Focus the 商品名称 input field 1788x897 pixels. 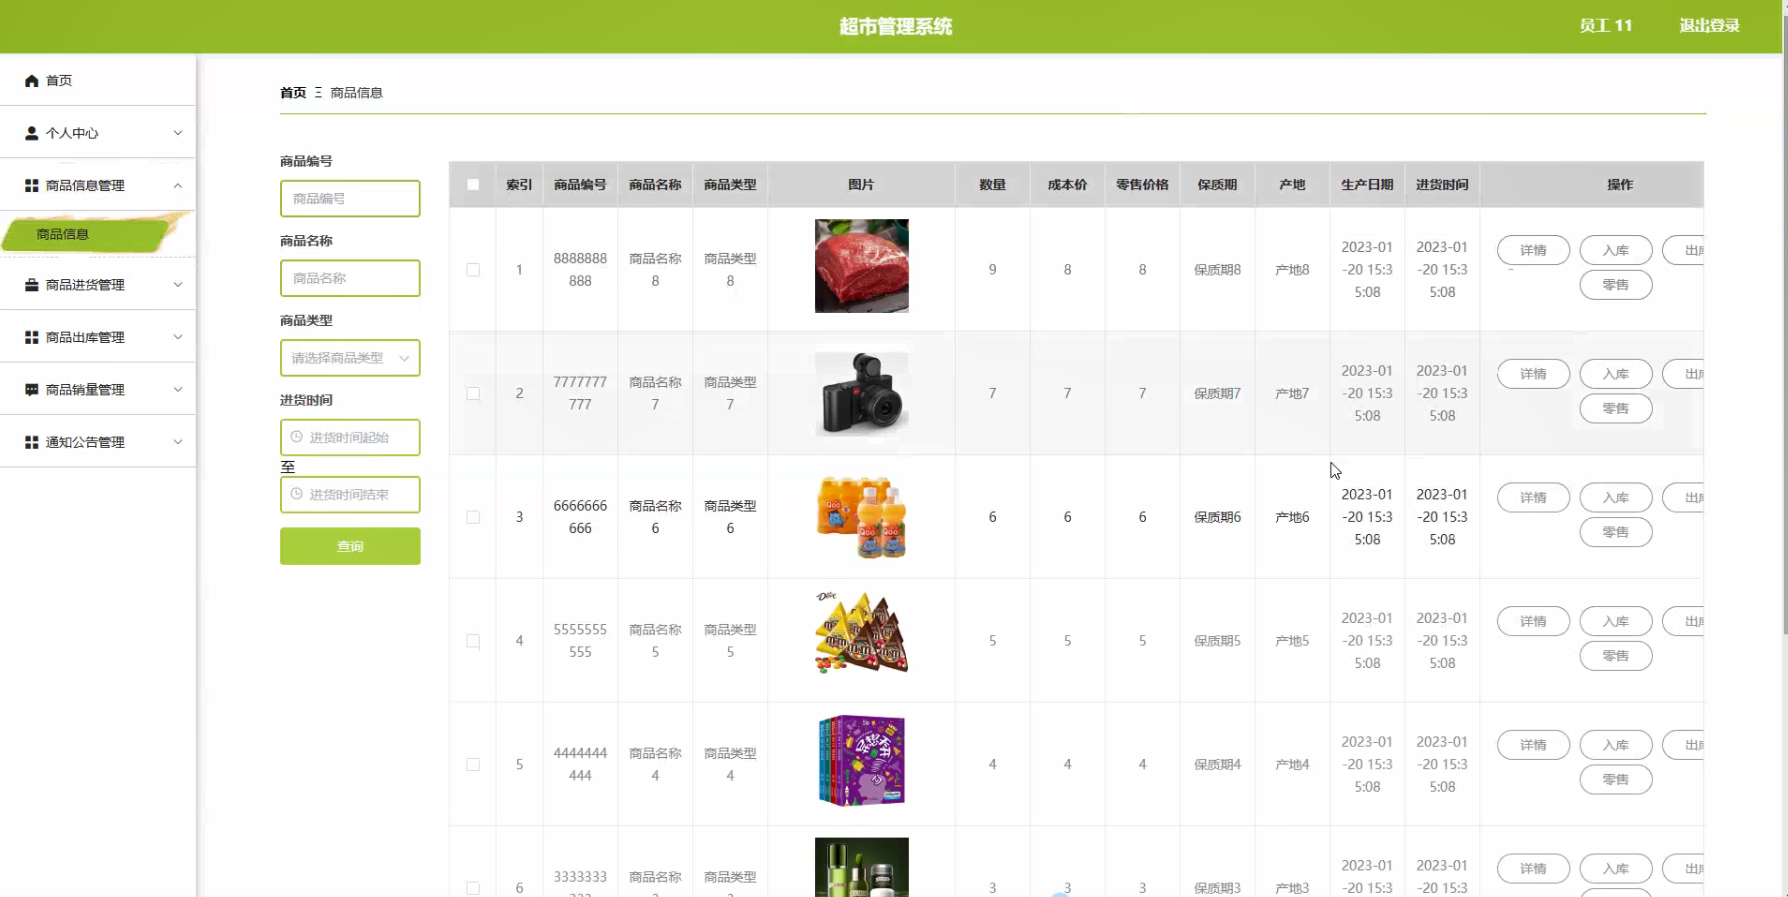tap(350, 278)
